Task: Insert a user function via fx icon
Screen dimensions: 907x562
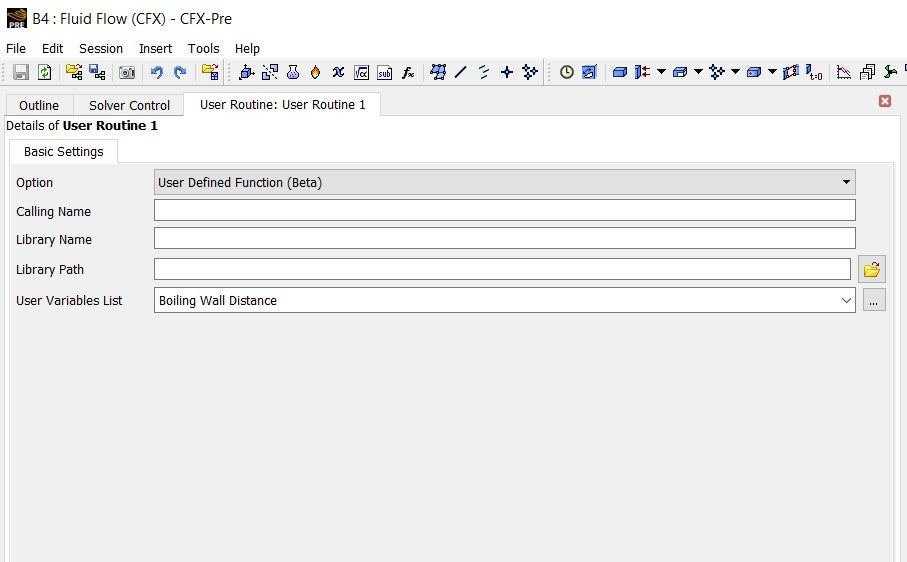Action: pyautogui.click(x=408, y=72)
